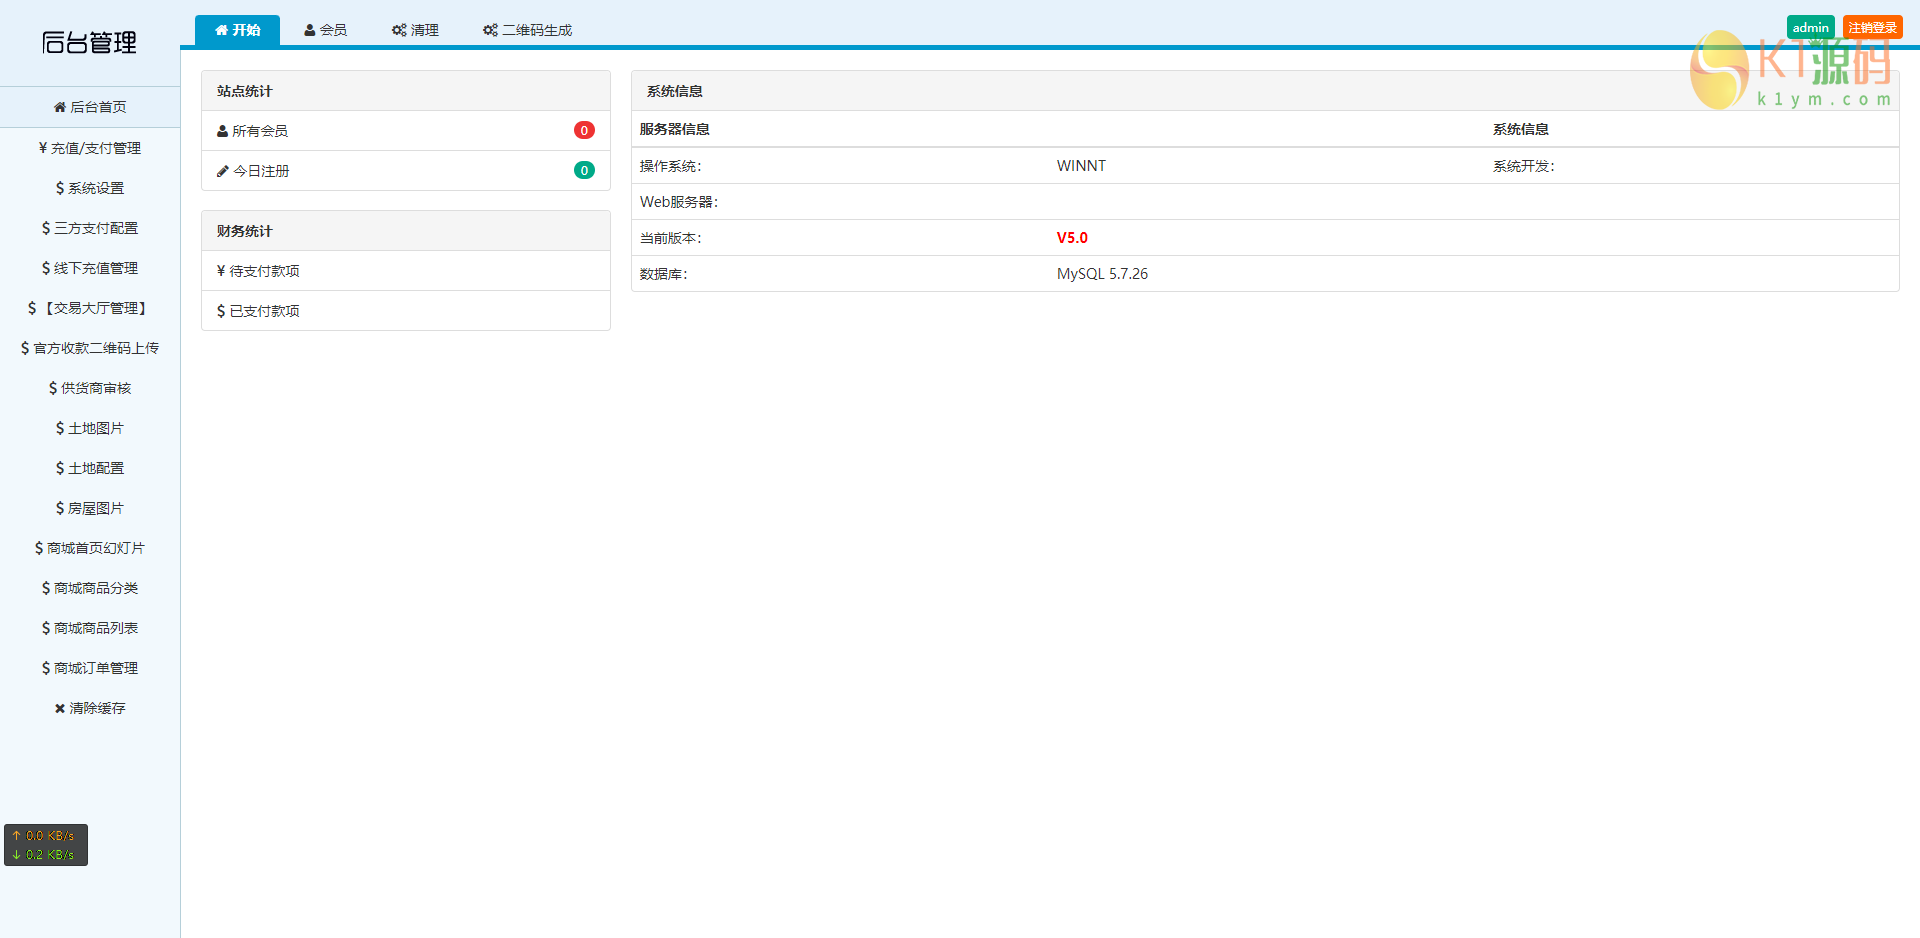
Task: Open 后台首页 in the sidebar
Action: coord(90,107)
